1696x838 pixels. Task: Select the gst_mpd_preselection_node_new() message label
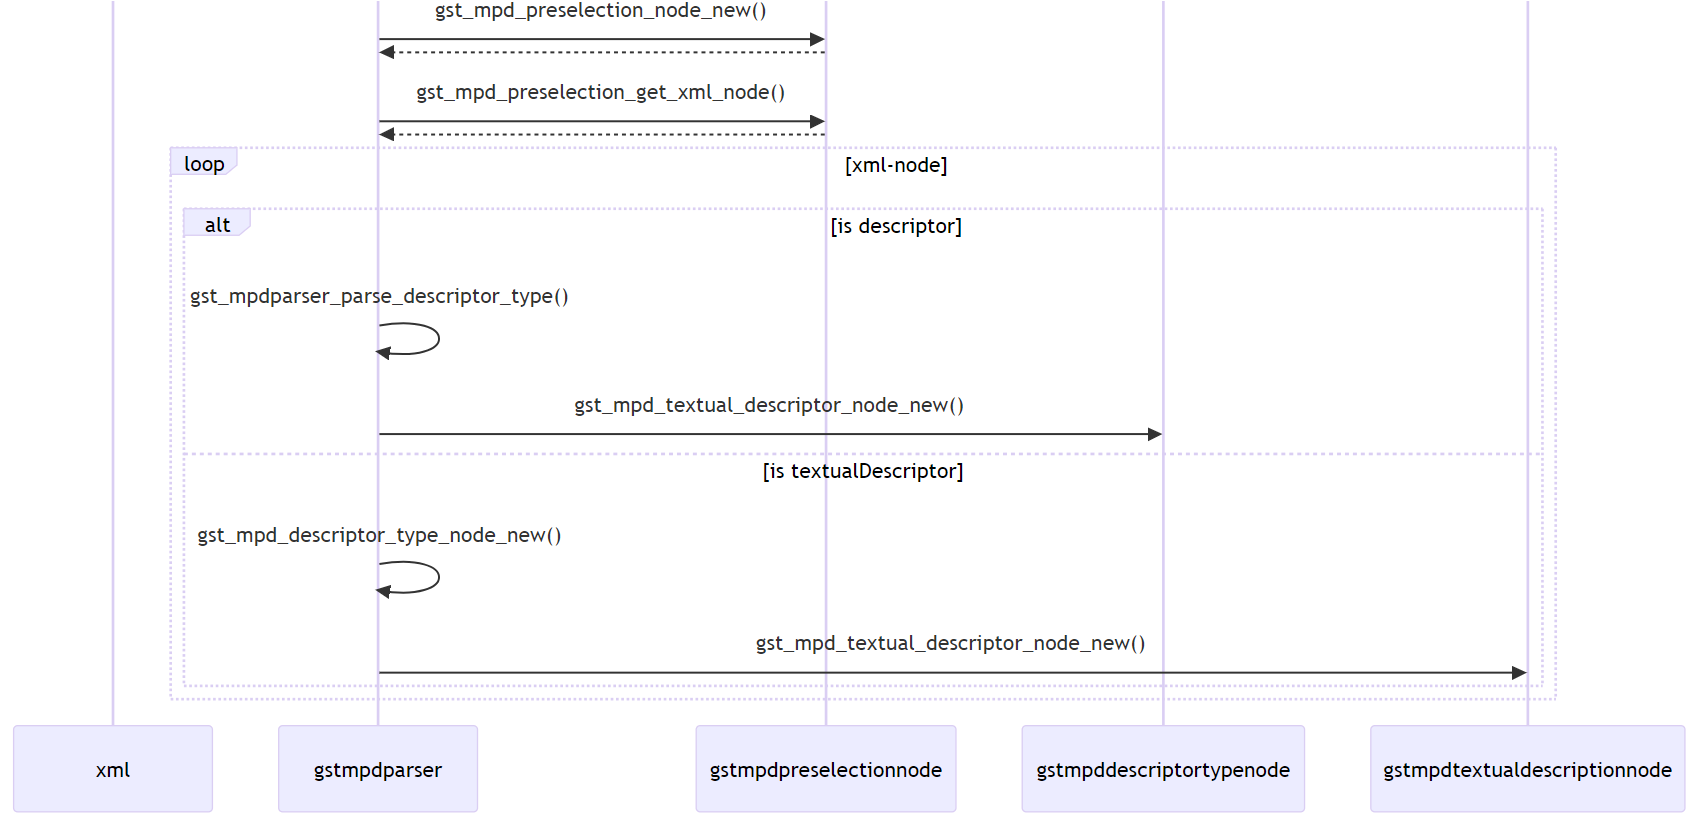pos(601,11)
